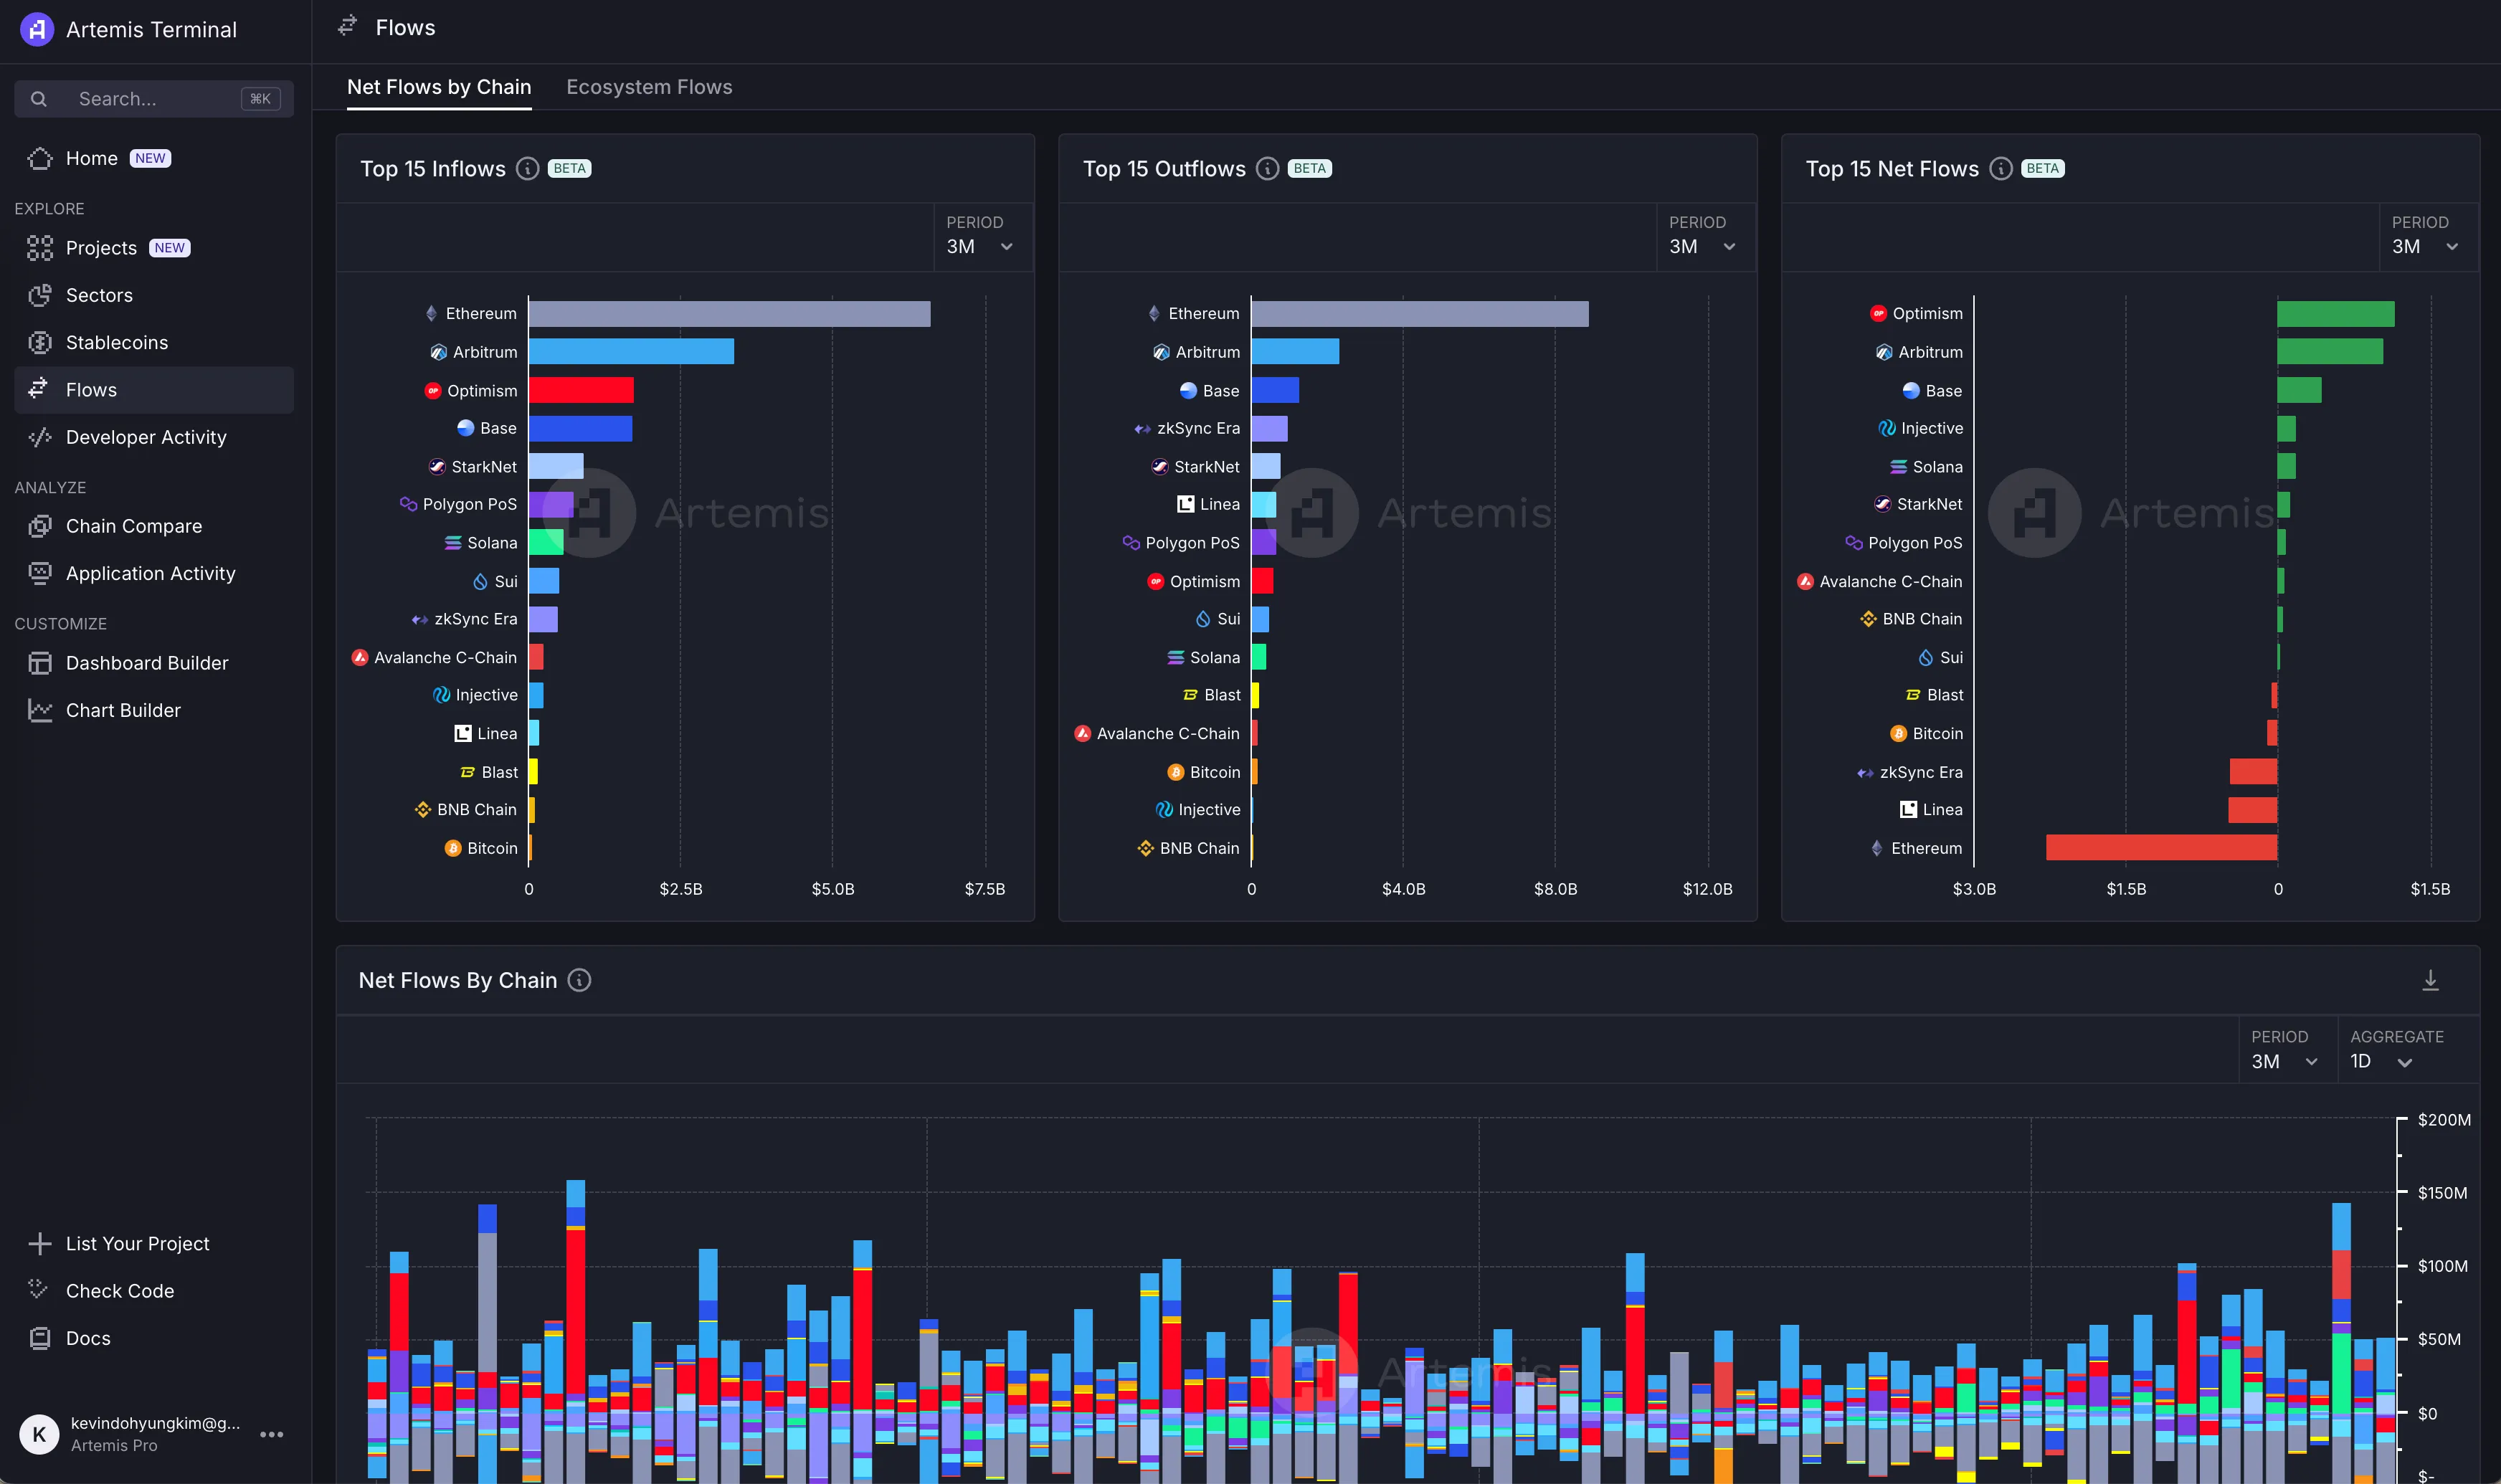Click the Home house icon
Screen dimensions: 2501x1484
point(40,158)
